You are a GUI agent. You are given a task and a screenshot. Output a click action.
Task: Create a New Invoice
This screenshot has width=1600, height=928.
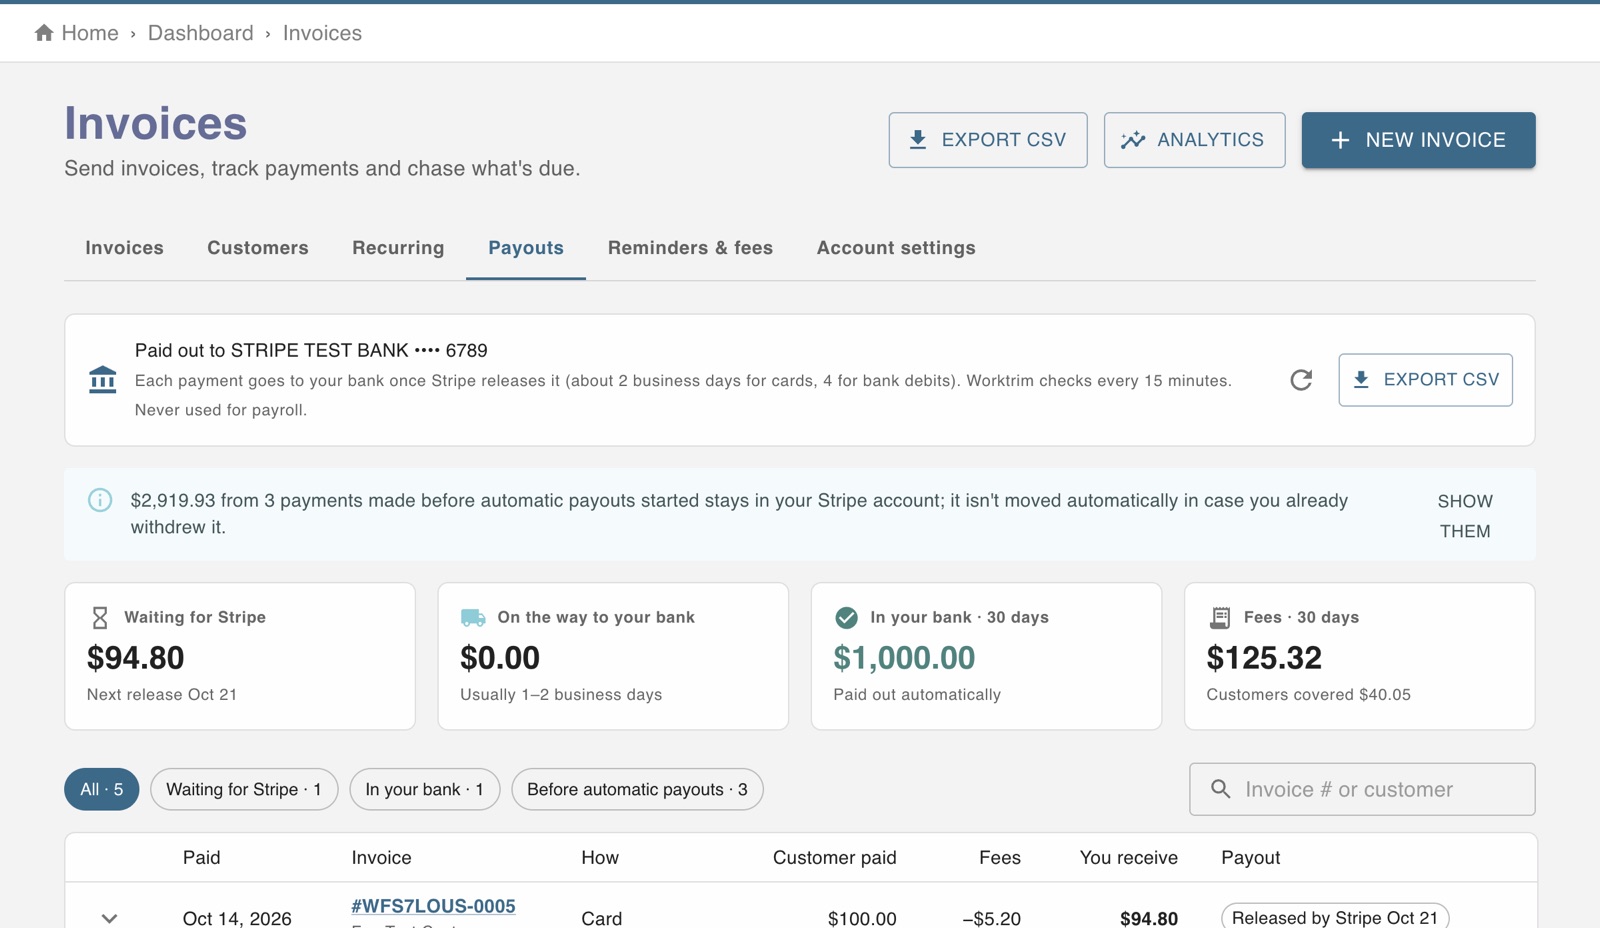(1418, 140)
